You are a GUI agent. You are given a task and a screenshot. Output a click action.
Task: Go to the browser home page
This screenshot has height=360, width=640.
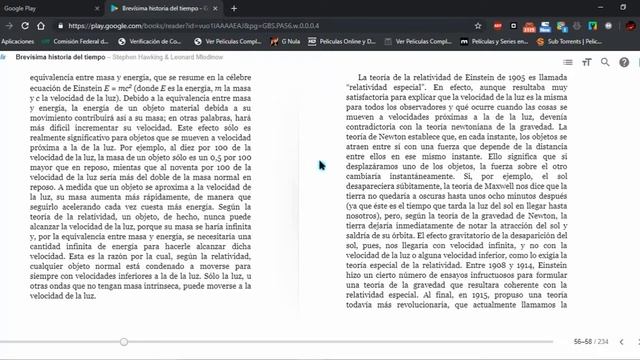tap(41, 26)
